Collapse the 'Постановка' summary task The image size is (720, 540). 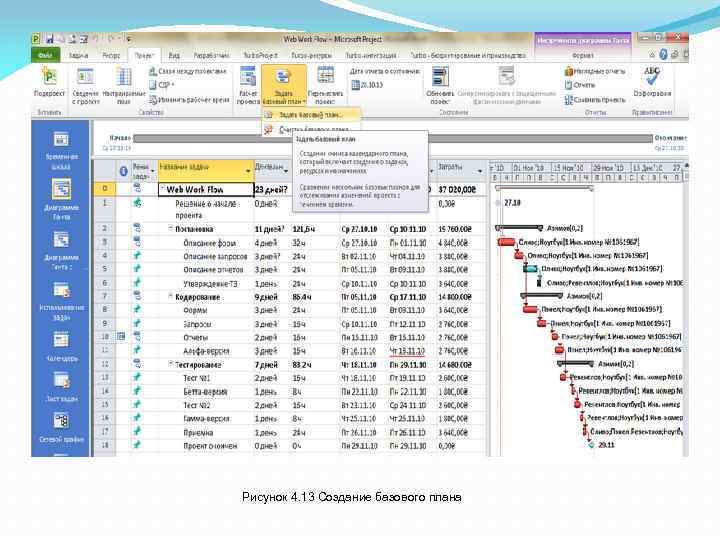170,228
